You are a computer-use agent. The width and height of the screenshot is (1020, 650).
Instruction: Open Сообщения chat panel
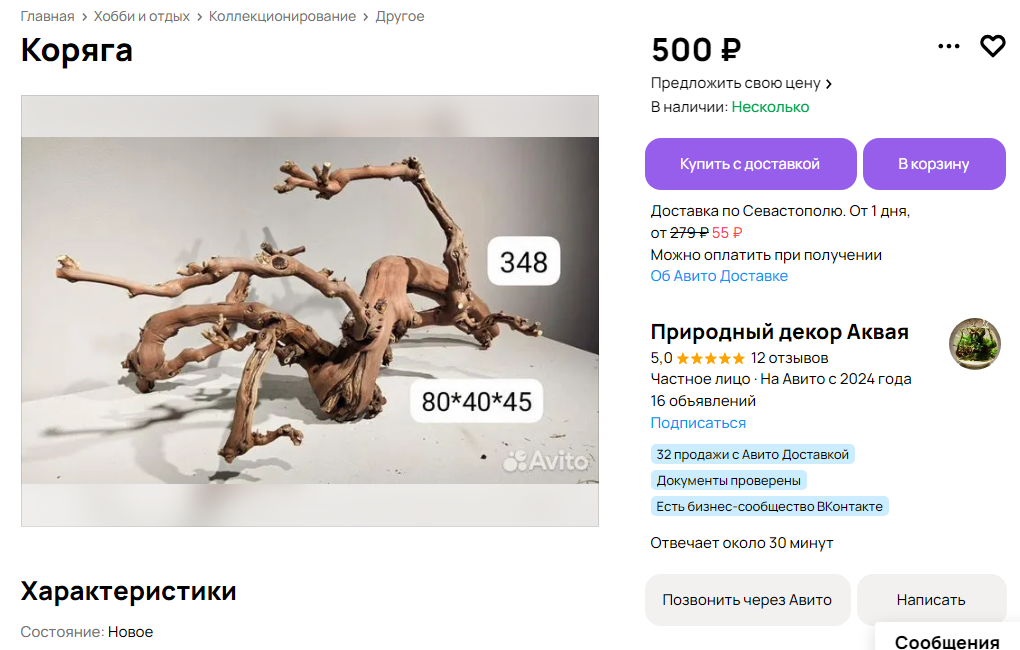(947, 640)
